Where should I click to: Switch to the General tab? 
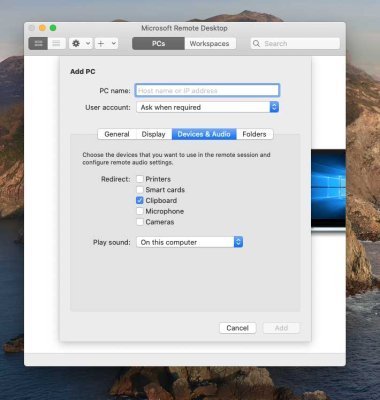click(117, 134)
